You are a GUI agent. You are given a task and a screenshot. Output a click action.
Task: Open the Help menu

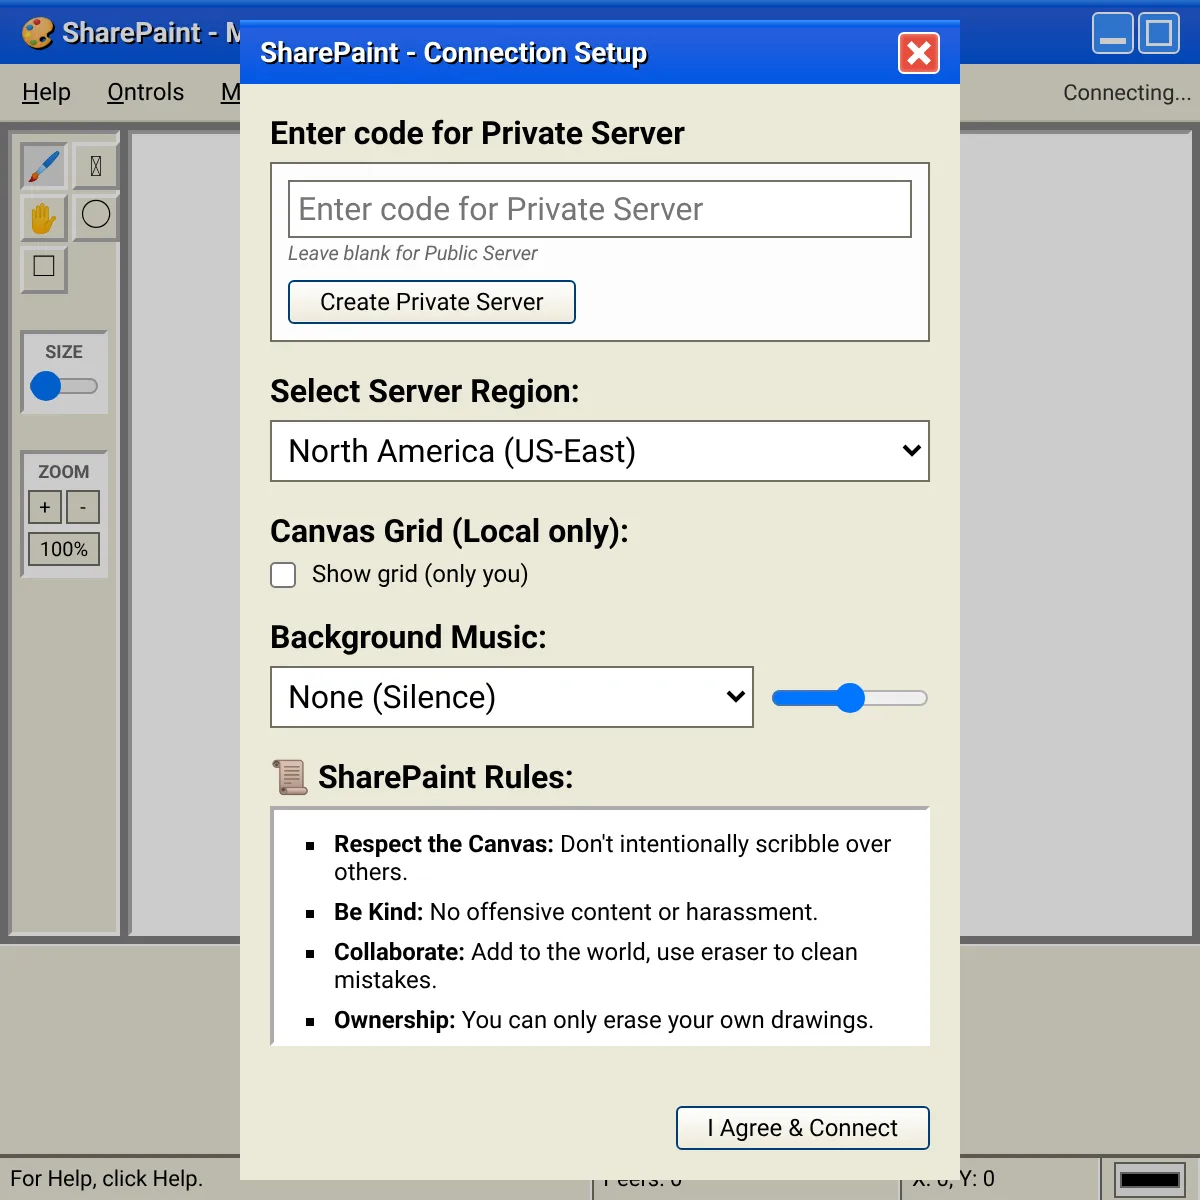[x=46, y=92]
